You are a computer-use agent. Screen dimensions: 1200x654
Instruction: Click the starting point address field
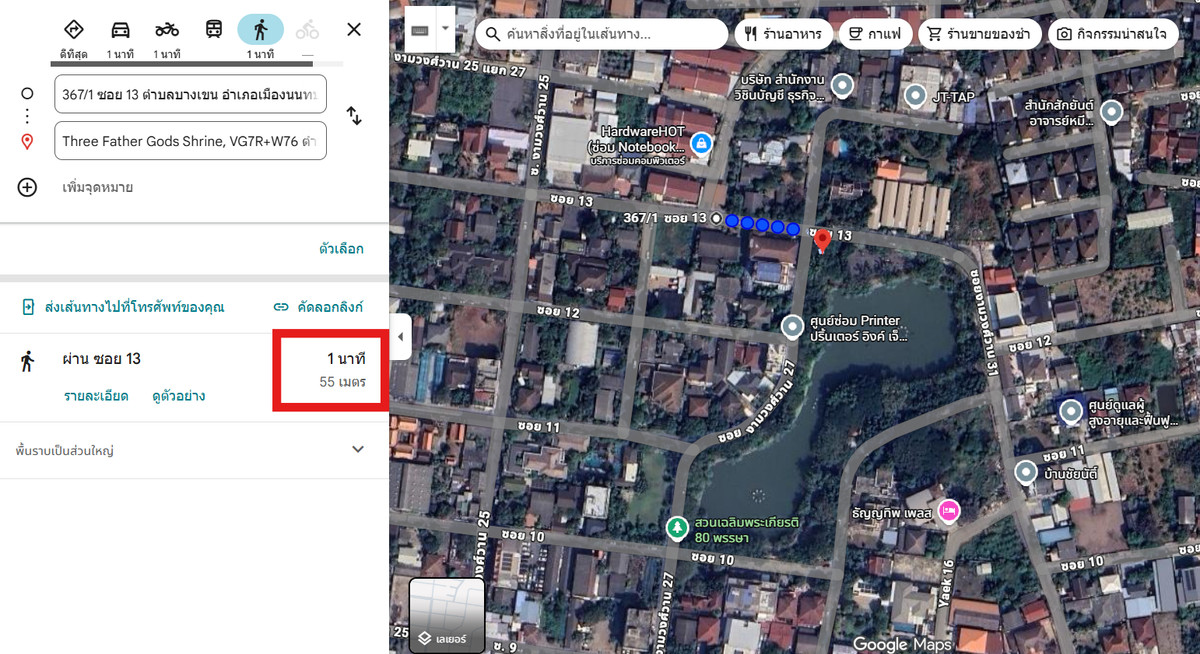coord(190,94)
